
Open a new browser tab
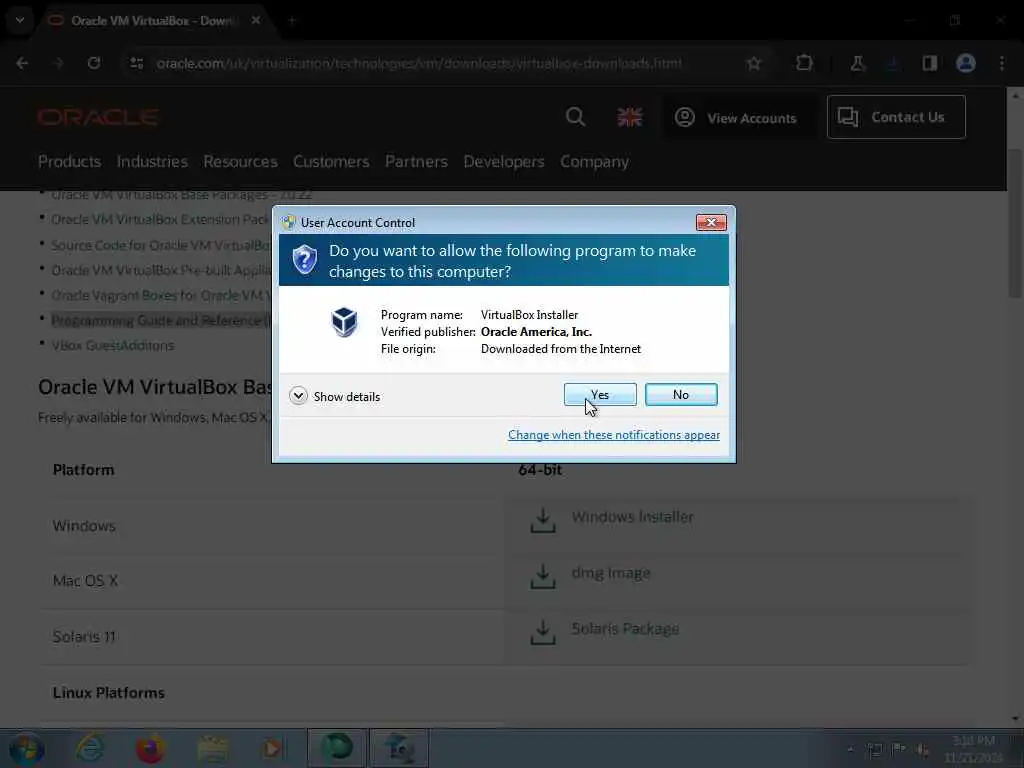[292, 21]
